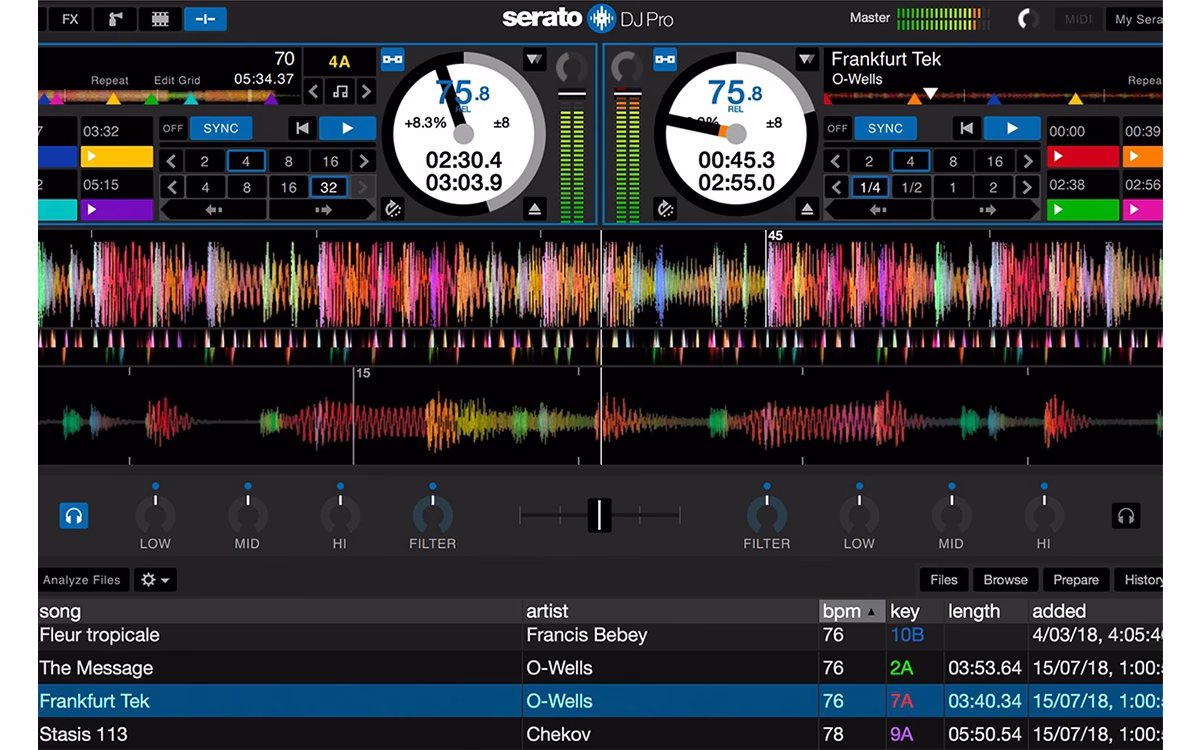Select 4-beat auto loop on left deck
The width and height of the screenshot is (1200, 750).
pyautogui.click(x=246, y=161)
